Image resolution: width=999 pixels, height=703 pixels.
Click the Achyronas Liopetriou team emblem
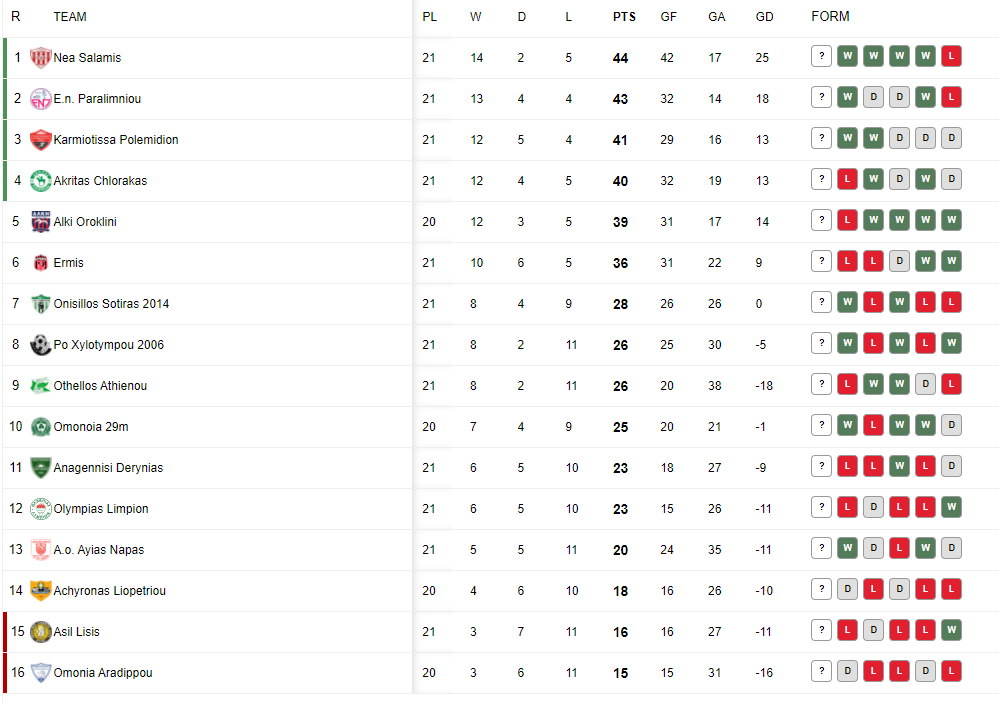click(41, 591)
